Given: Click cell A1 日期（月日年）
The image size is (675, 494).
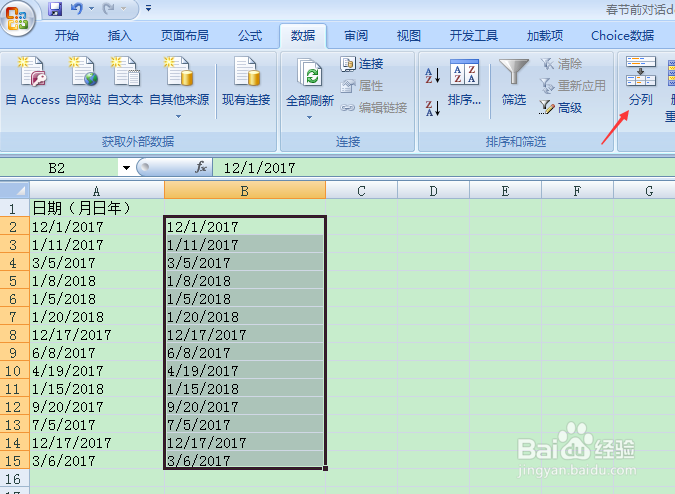Looking at the screenshot, I should pos(97,208).
